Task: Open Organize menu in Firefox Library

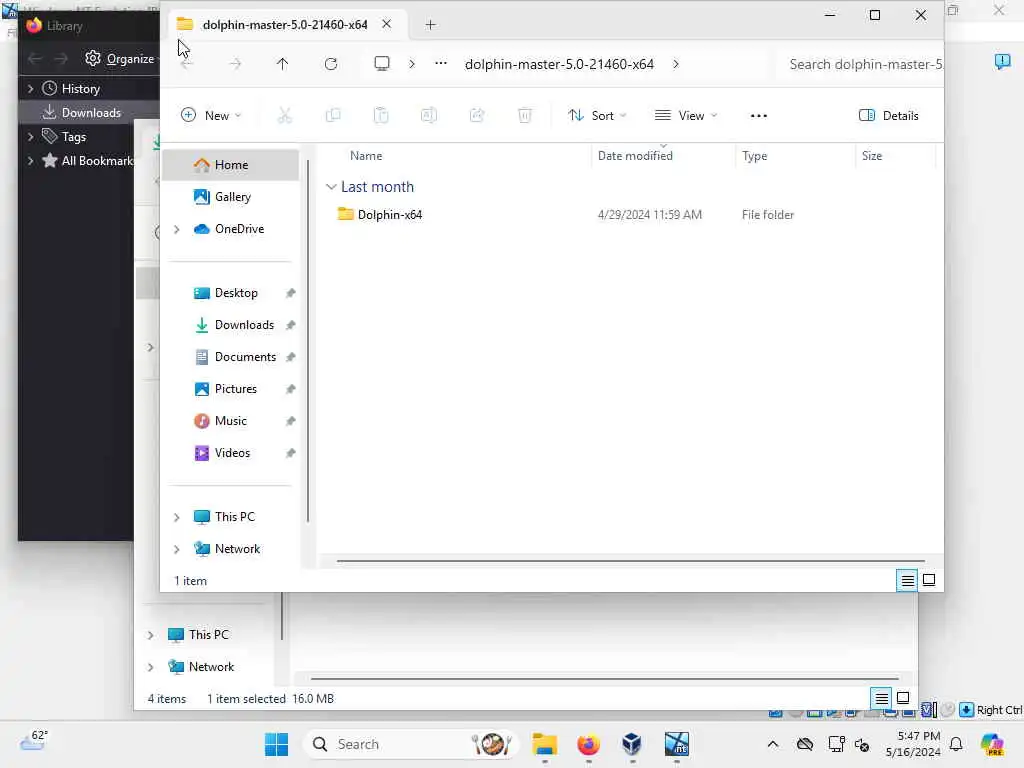Action: (121, 59)
